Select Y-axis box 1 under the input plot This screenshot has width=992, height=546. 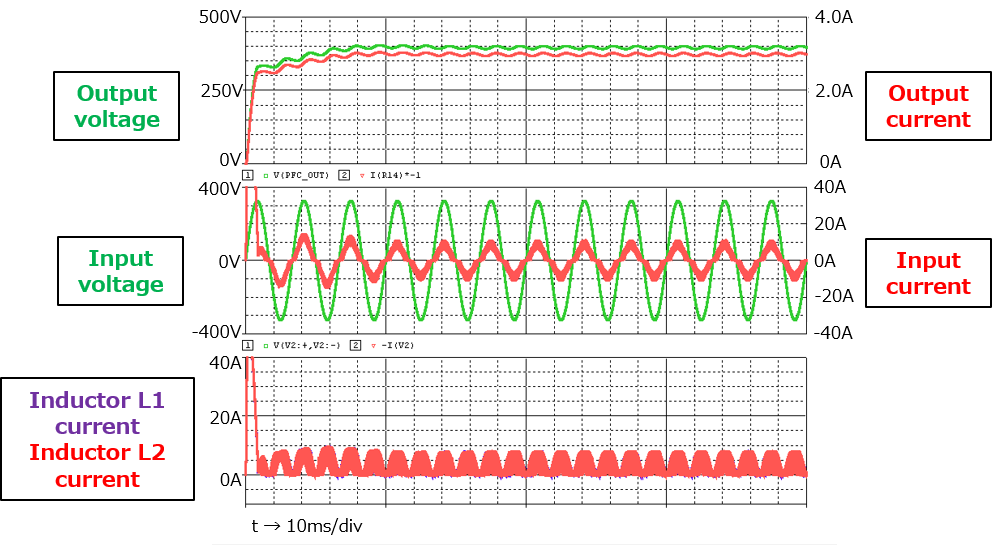(247, 345)
